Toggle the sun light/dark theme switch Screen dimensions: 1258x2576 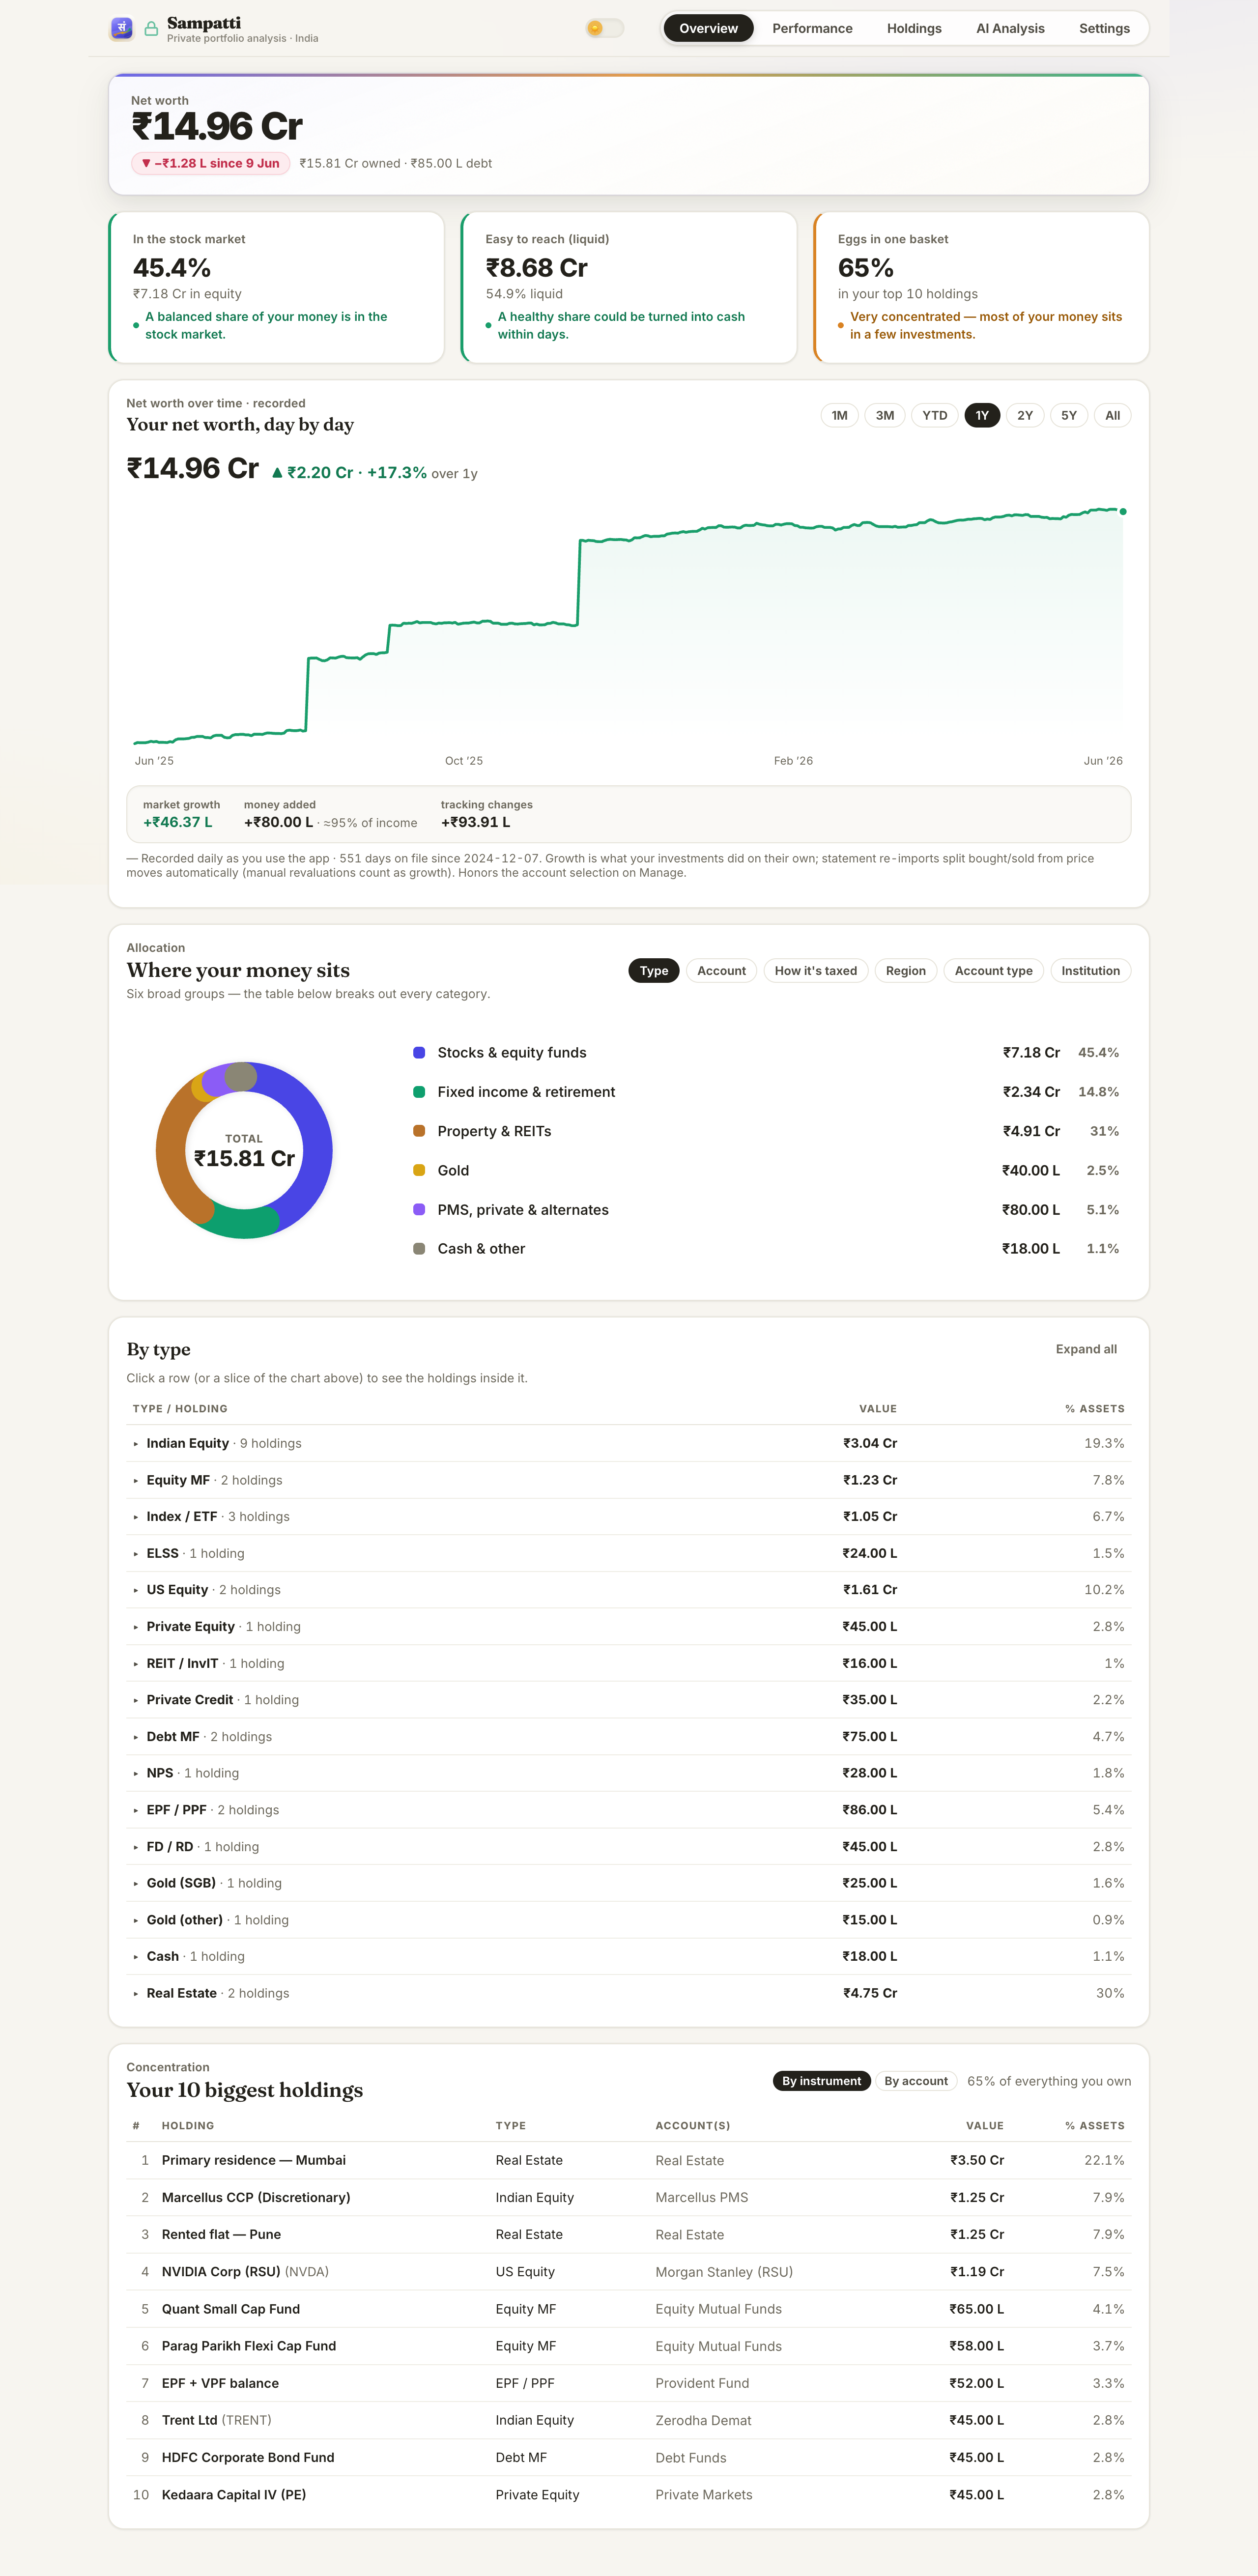pos(604,28)
